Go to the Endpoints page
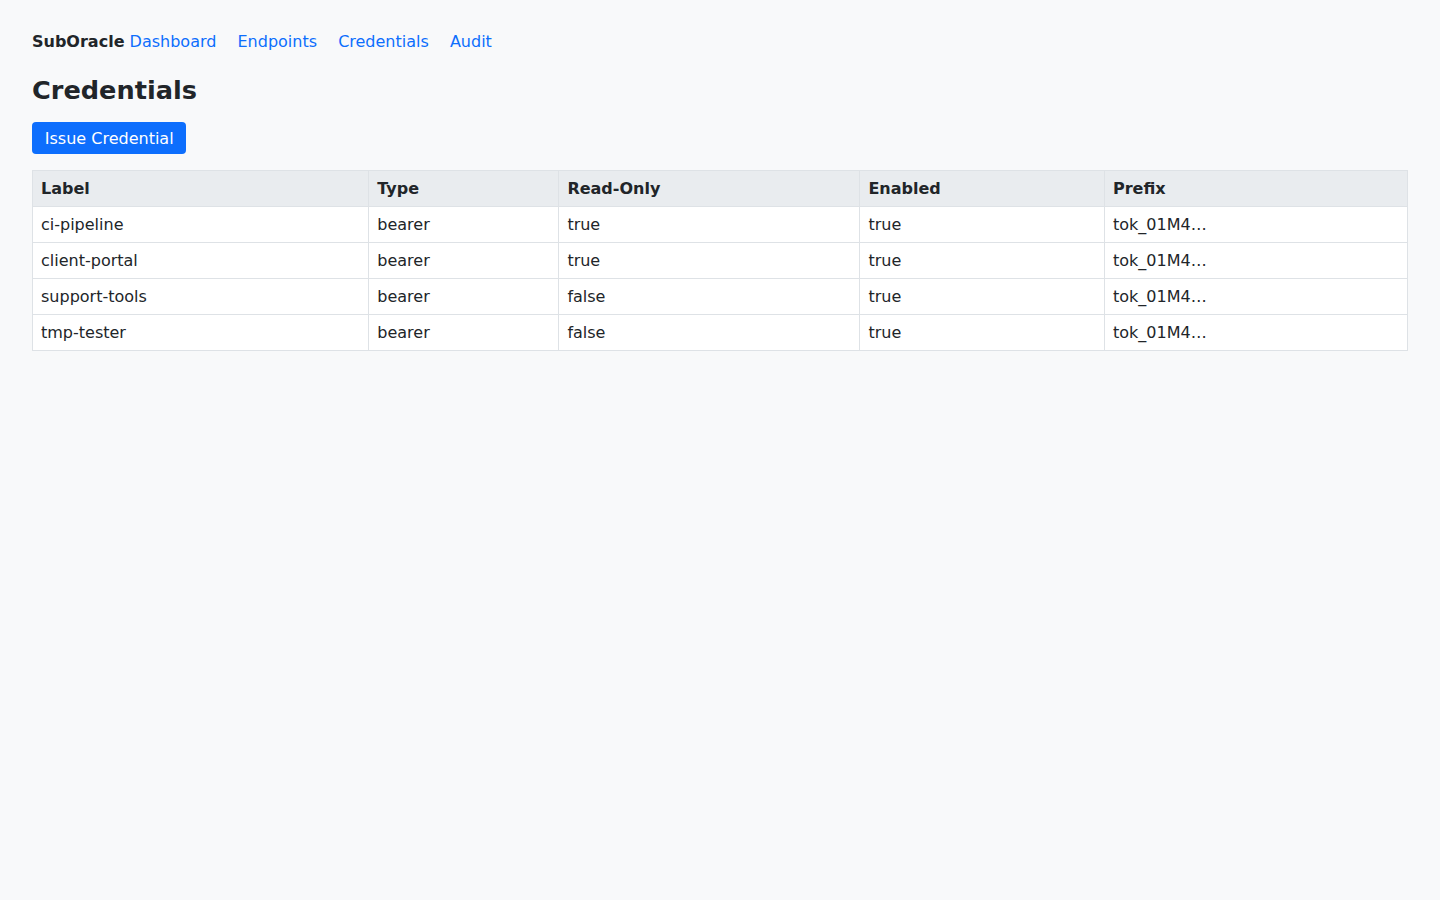Viewport: 1440px width, 900px height. pyautogui.click(x=277, y=41)
